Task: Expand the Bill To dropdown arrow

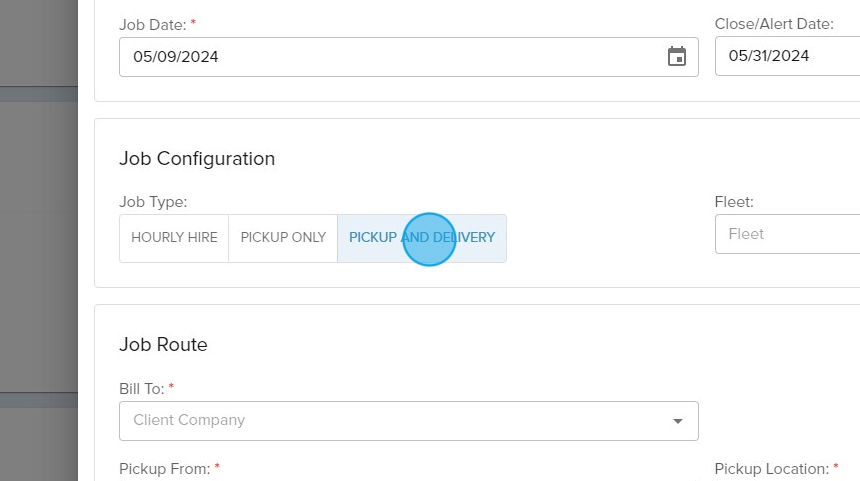Action: tap(678, 421)
